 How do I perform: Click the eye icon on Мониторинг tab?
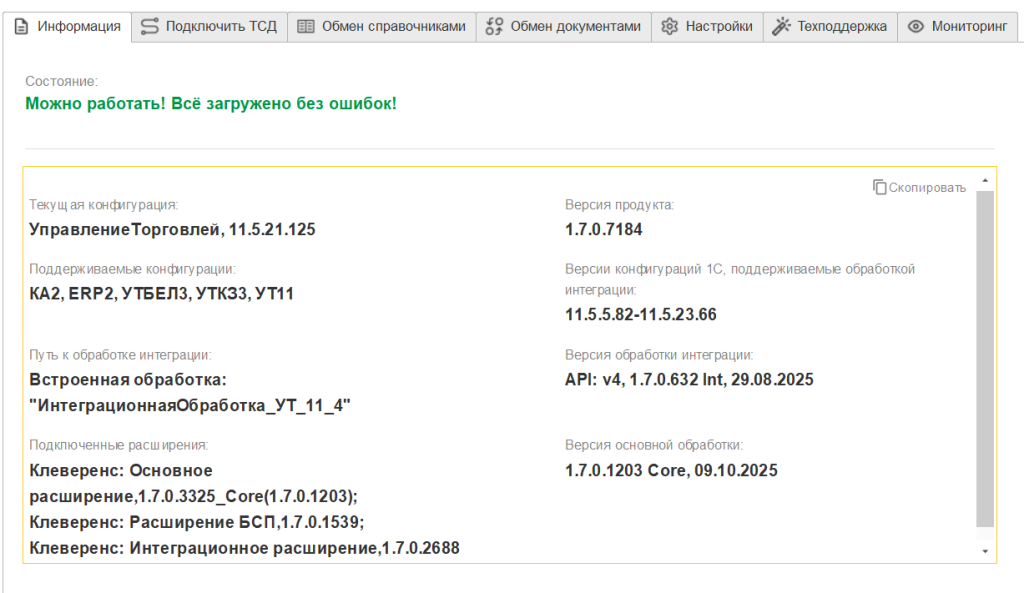tap(915, 27)
